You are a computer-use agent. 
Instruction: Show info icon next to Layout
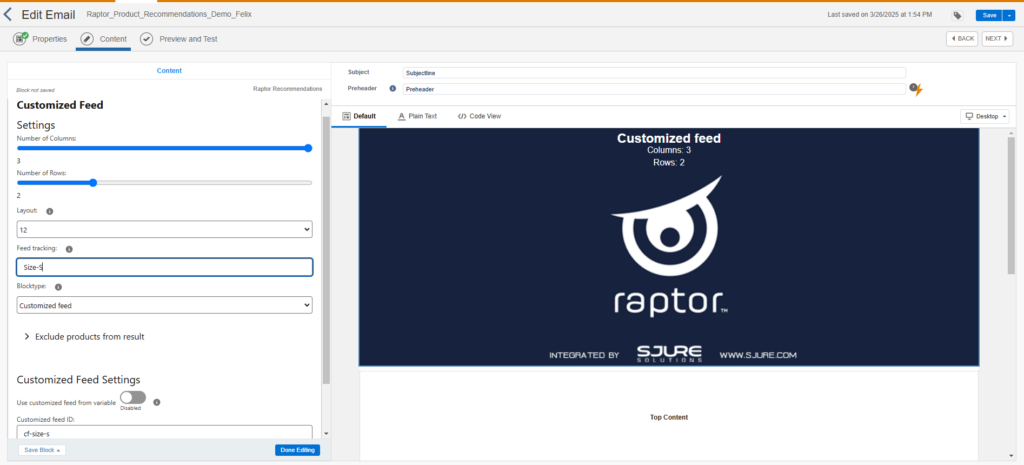(50, 212)
